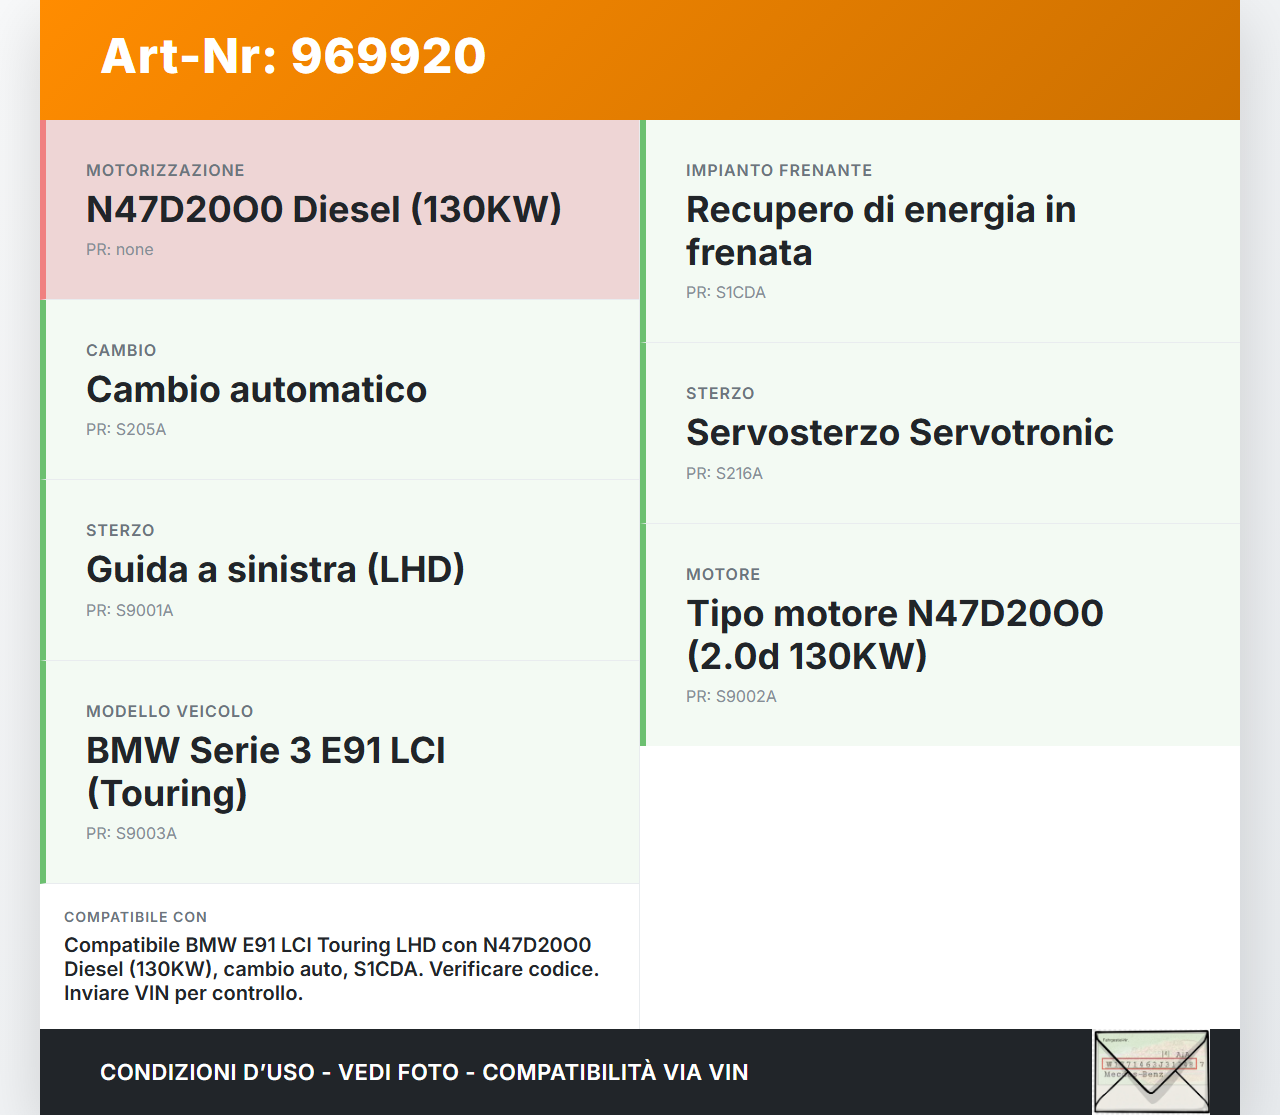Select the "Servosterzo Servotronic" value
Screen dimensions: 1280x1115
pyautogui.click(x=900, y=432)
